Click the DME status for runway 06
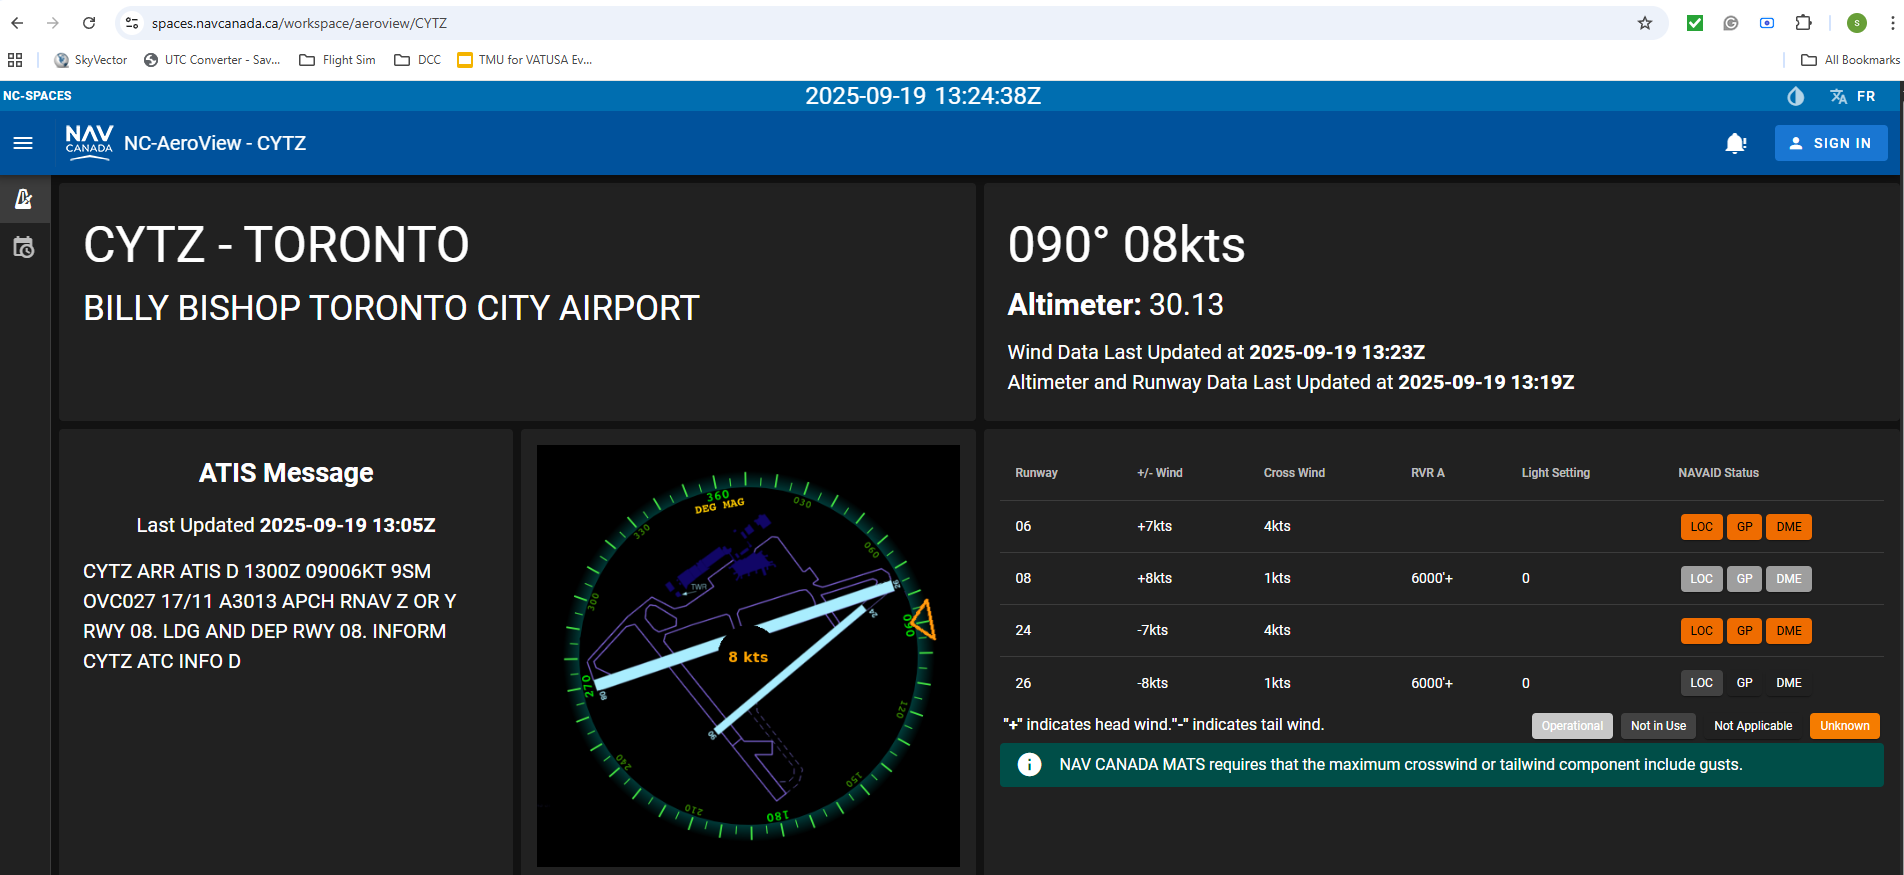Image resolution: width=1904 pixels, height=875 pixels. (1789, 527)
